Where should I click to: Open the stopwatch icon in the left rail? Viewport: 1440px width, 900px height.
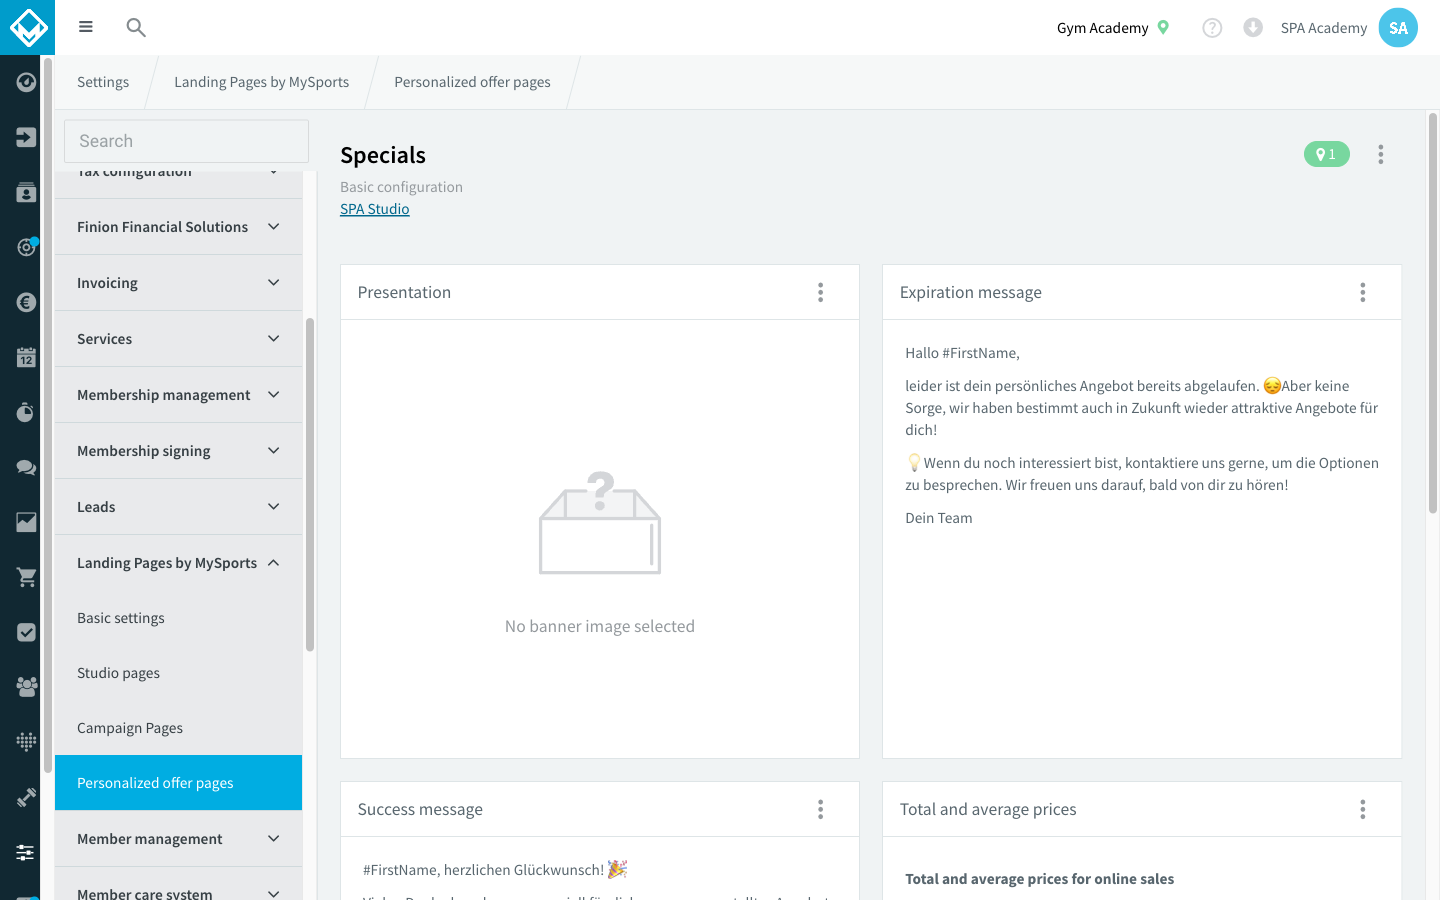point(26,412)
